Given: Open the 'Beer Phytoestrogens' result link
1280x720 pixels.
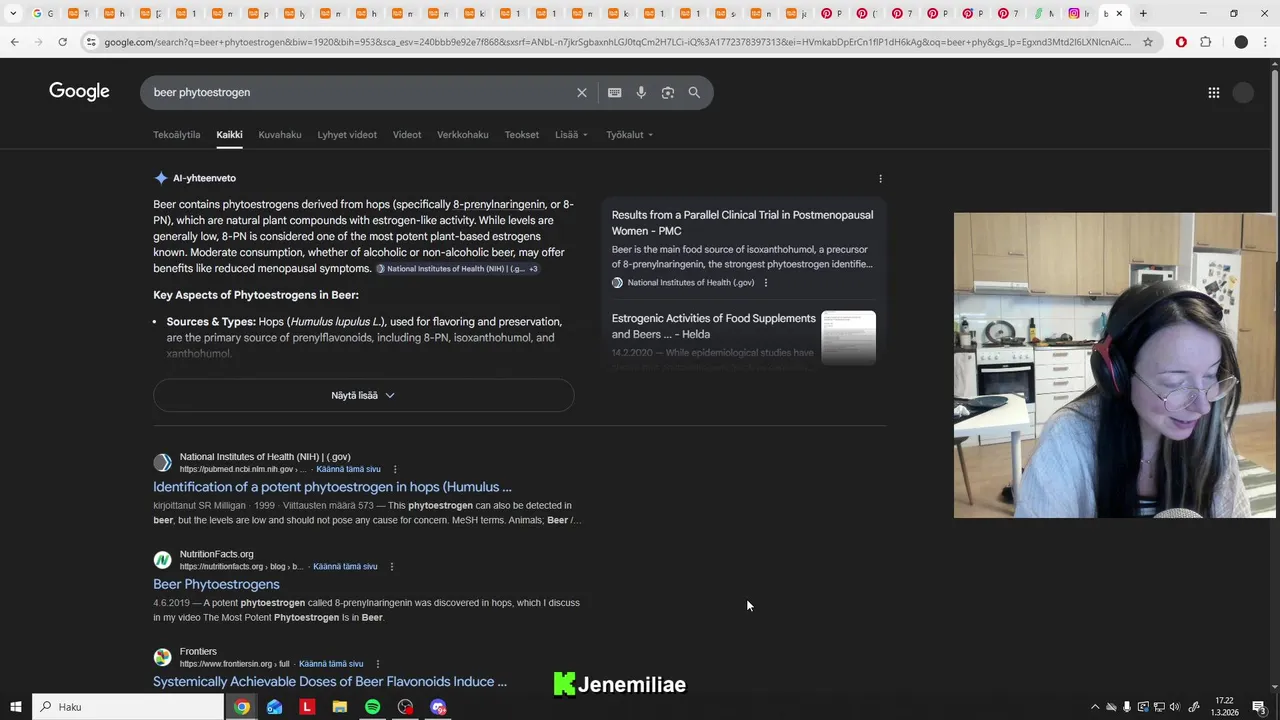Looking at the screenshot, I should (x=216, y=584).
